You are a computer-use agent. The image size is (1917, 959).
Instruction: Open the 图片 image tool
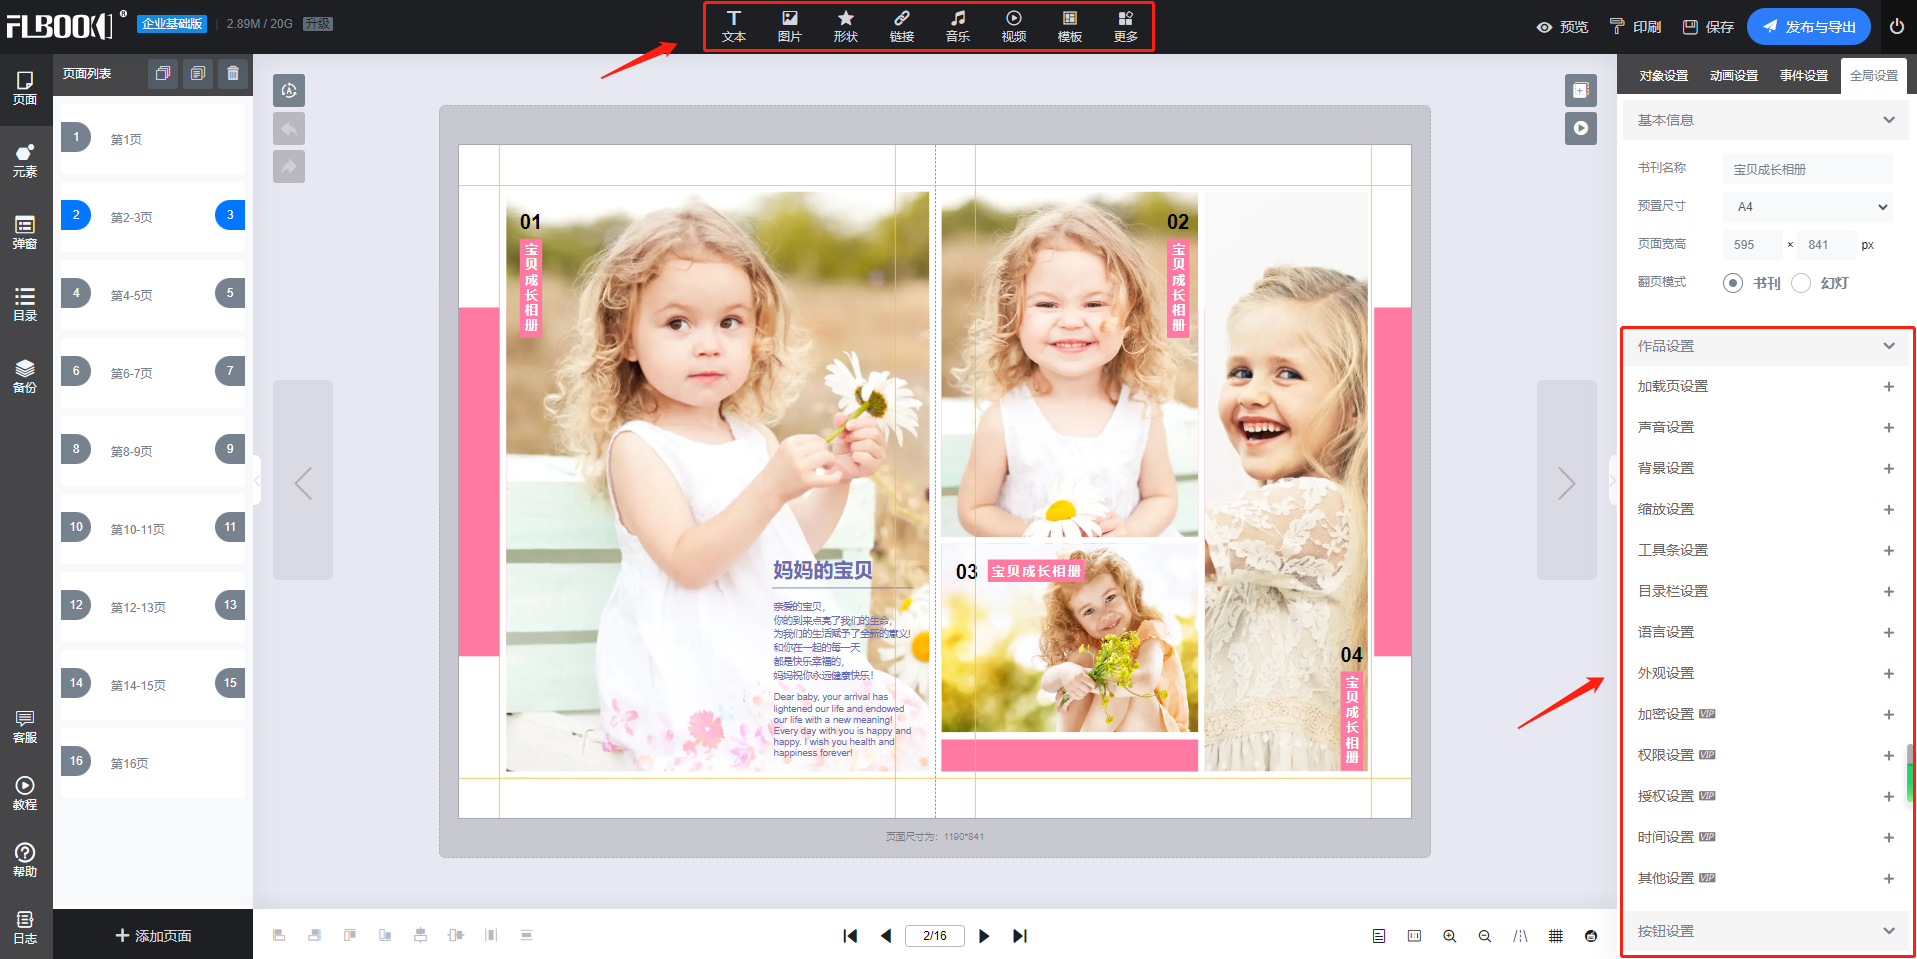[x=790, y=26]
